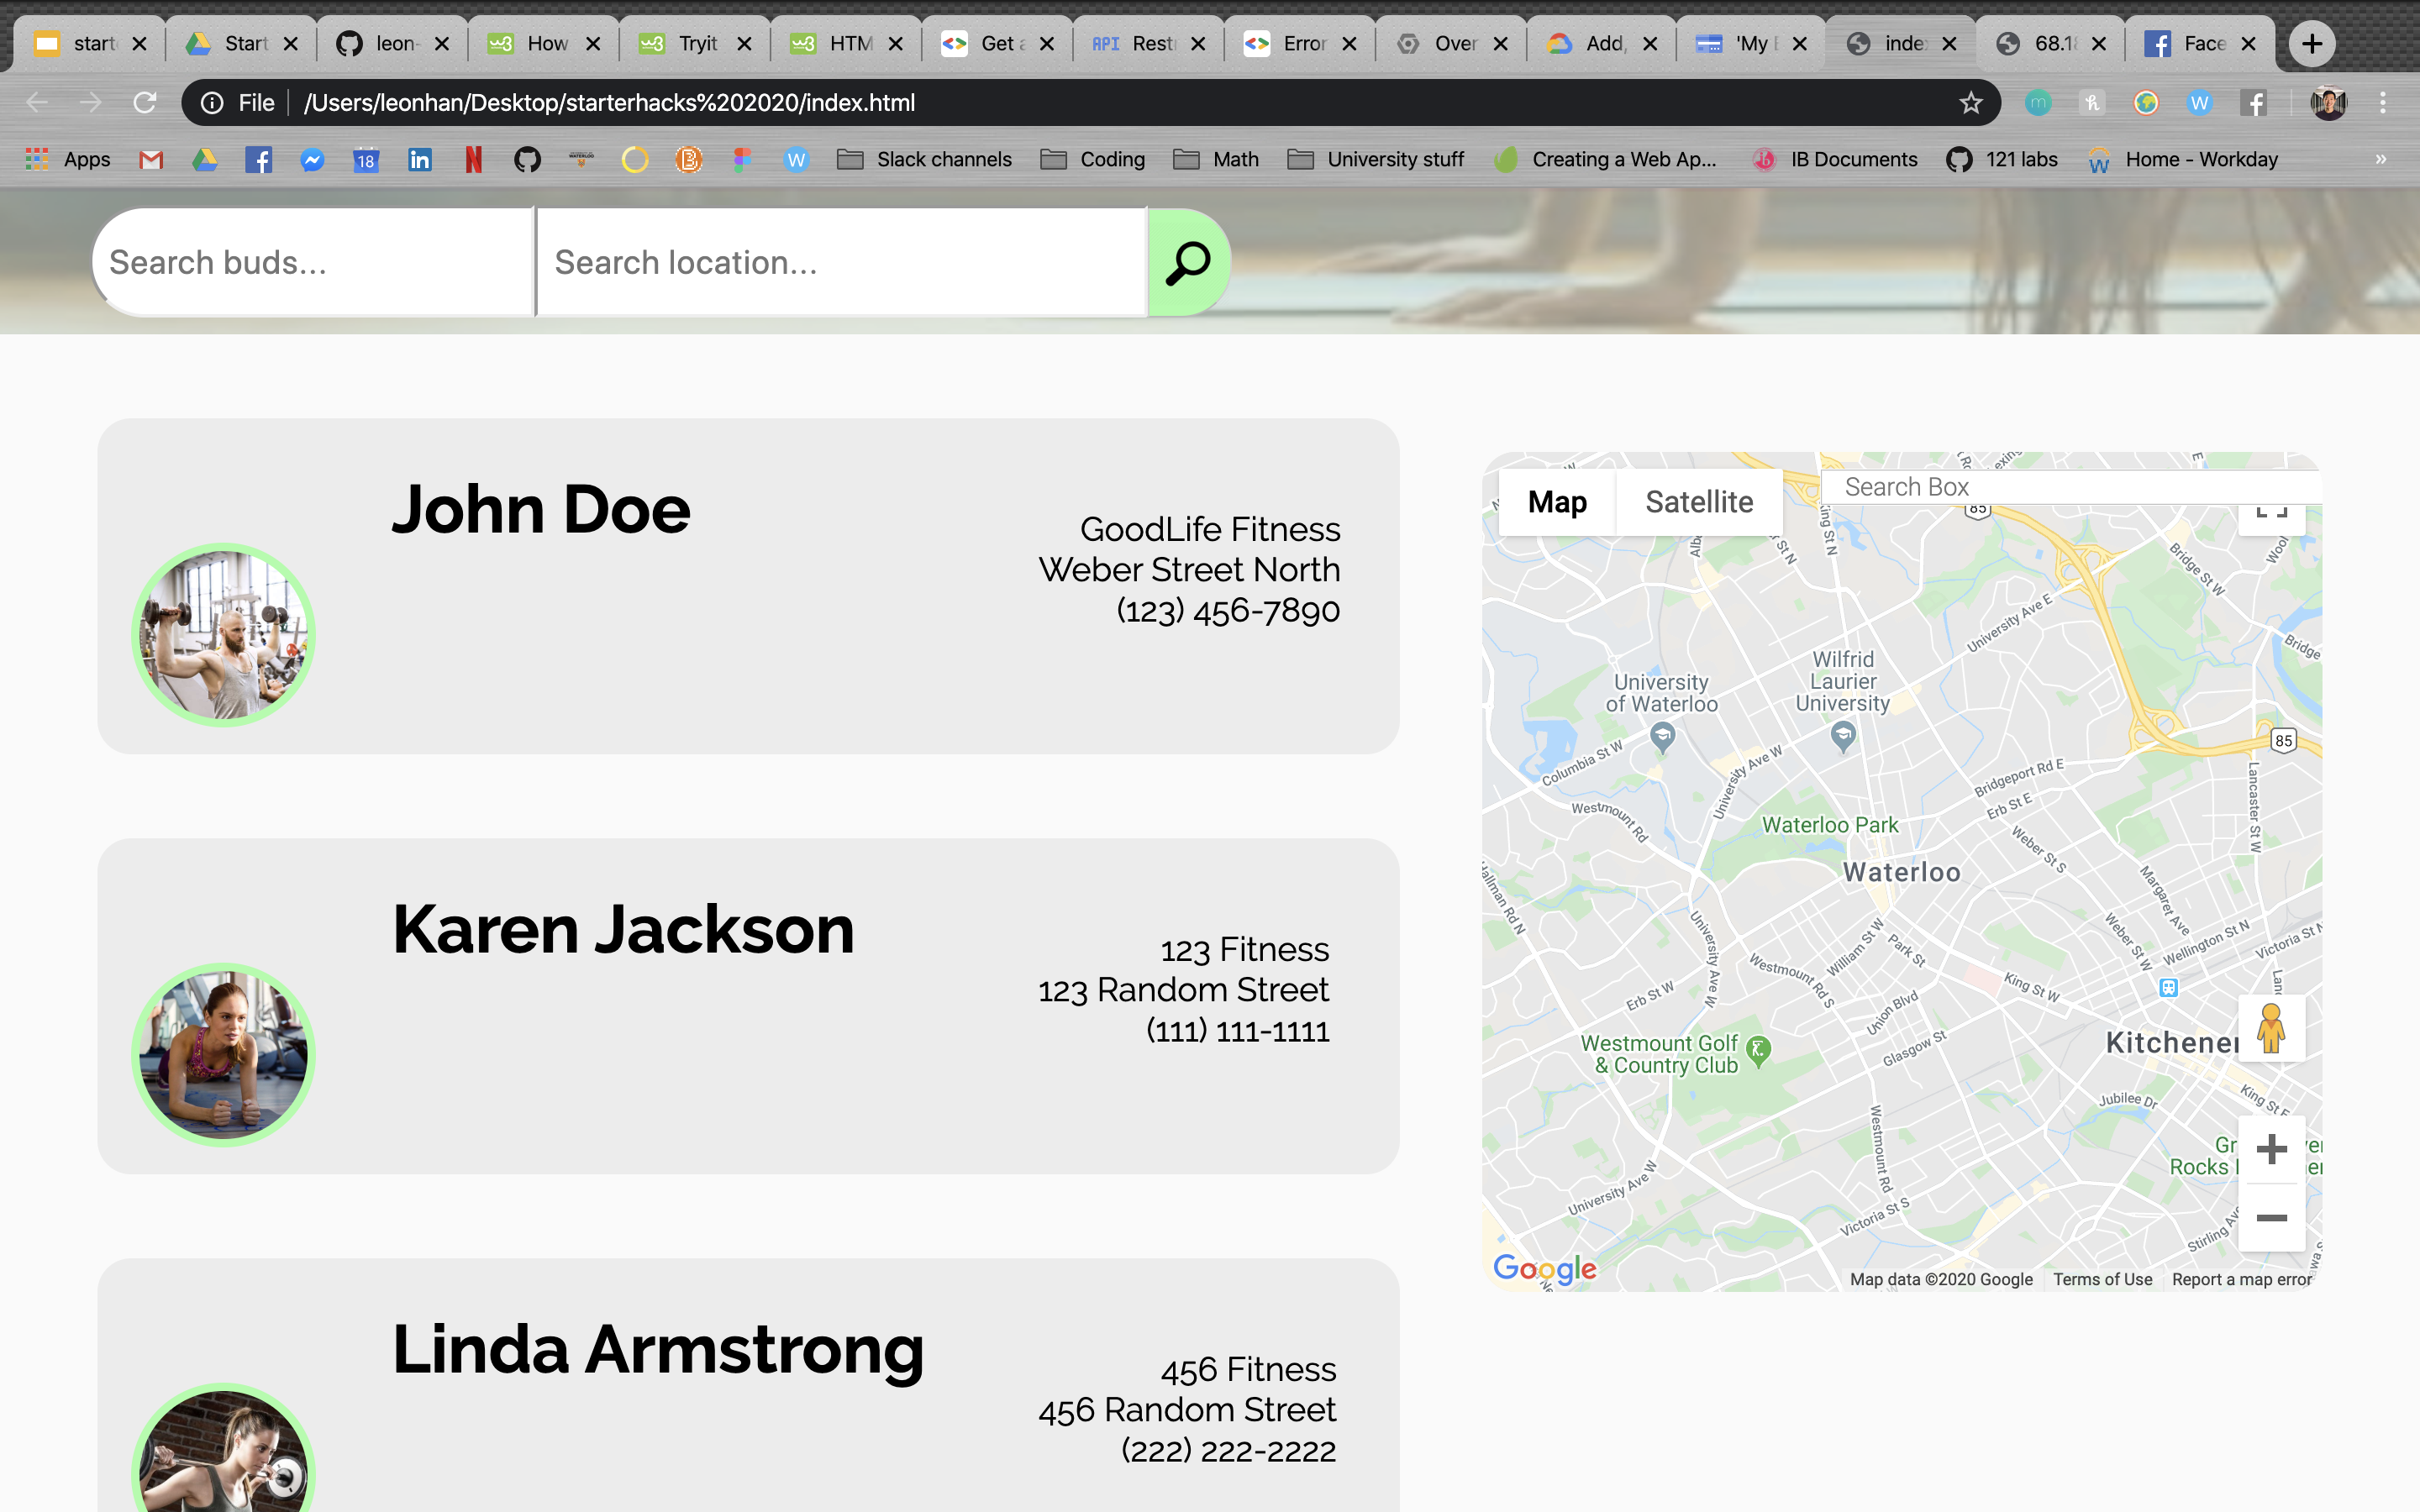Bookmark this page with the star icon

[1970, 103]
